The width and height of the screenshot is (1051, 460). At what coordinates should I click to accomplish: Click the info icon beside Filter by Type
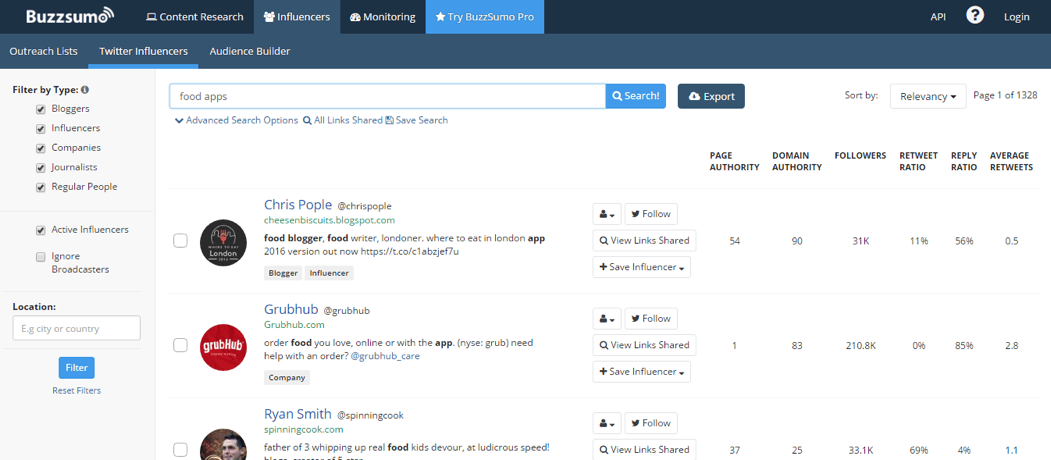click(x=85, y=90)
